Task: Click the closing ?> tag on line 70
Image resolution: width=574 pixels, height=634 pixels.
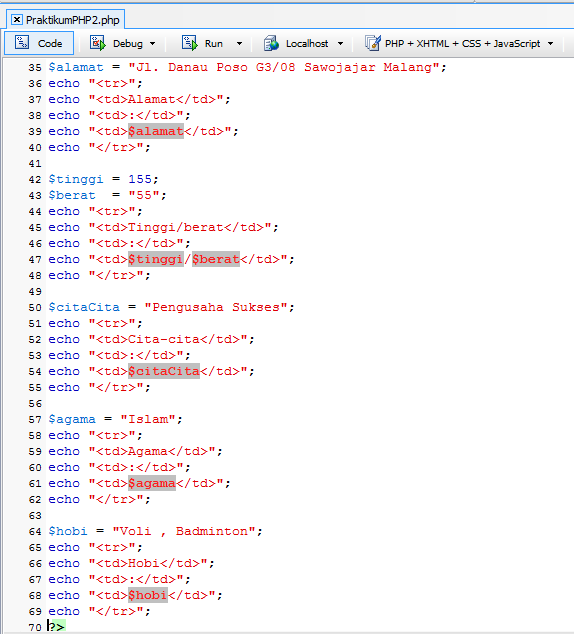Action: coord(57,627)
